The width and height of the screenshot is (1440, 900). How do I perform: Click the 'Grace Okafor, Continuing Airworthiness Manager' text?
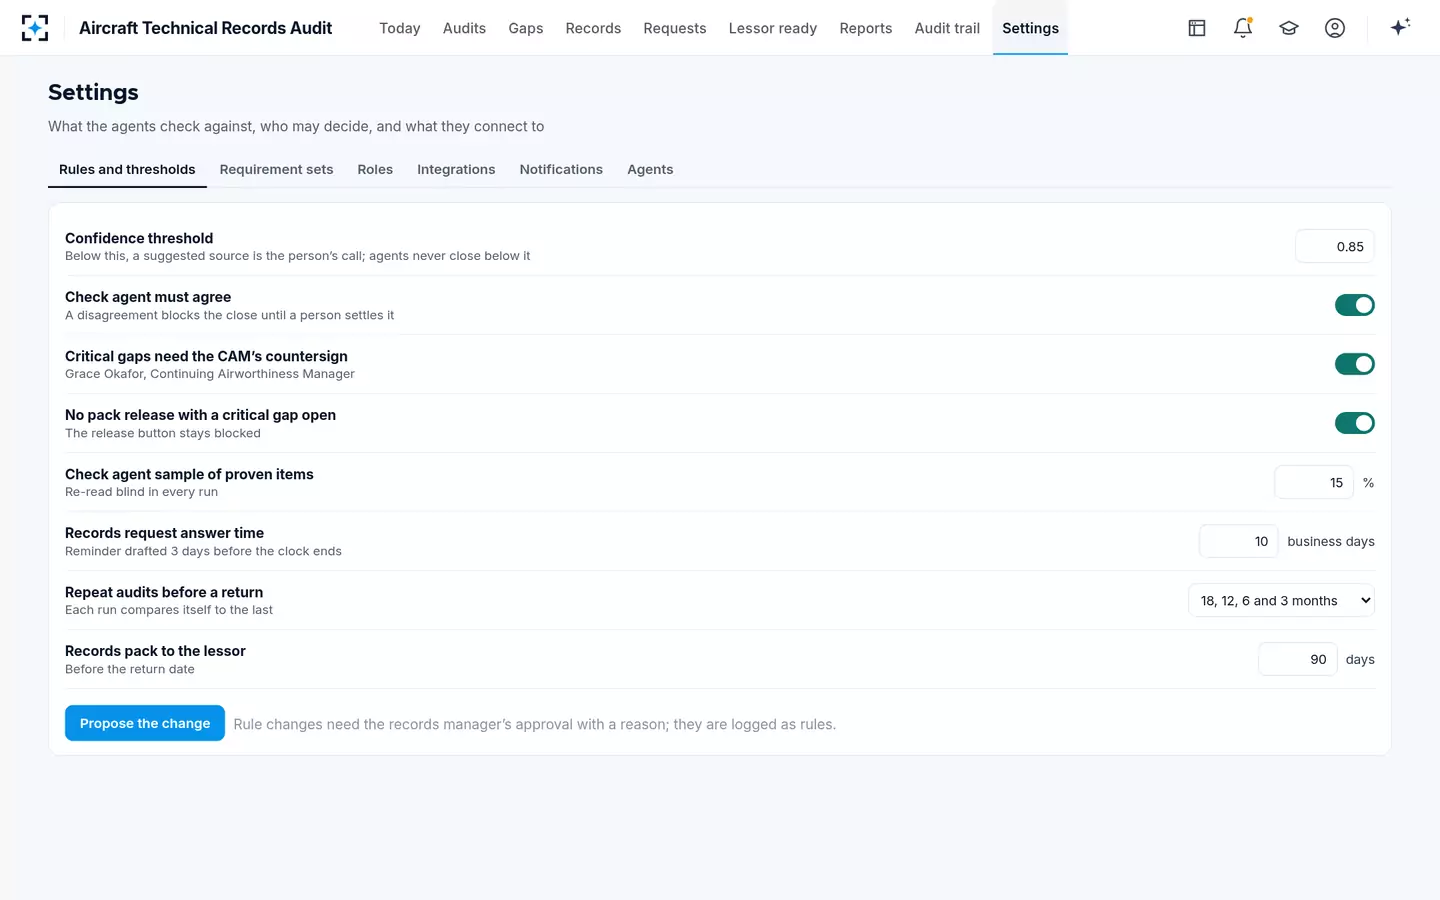point(210,374)
